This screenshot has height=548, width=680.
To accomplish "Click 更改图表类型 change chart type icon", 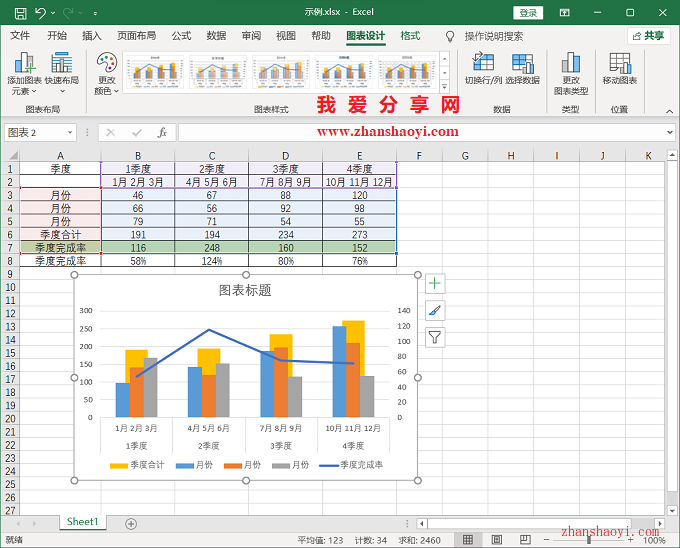I will [571, 73].
